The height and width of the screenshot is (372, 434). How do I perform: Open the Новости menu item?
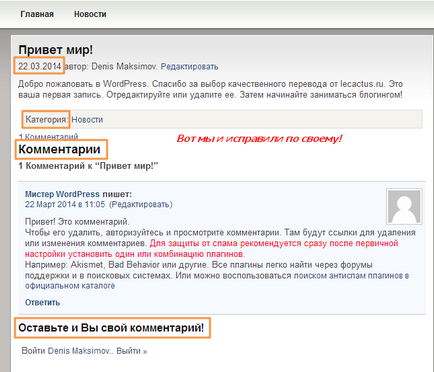[x=90, y=14]
